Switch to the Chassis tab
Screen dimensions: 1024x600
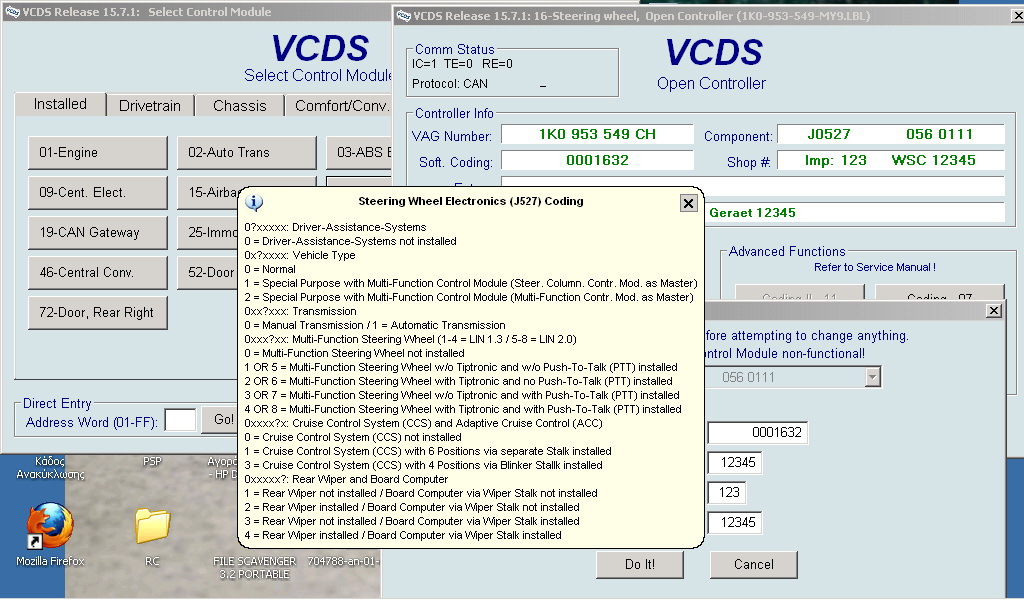pos(240,106)
